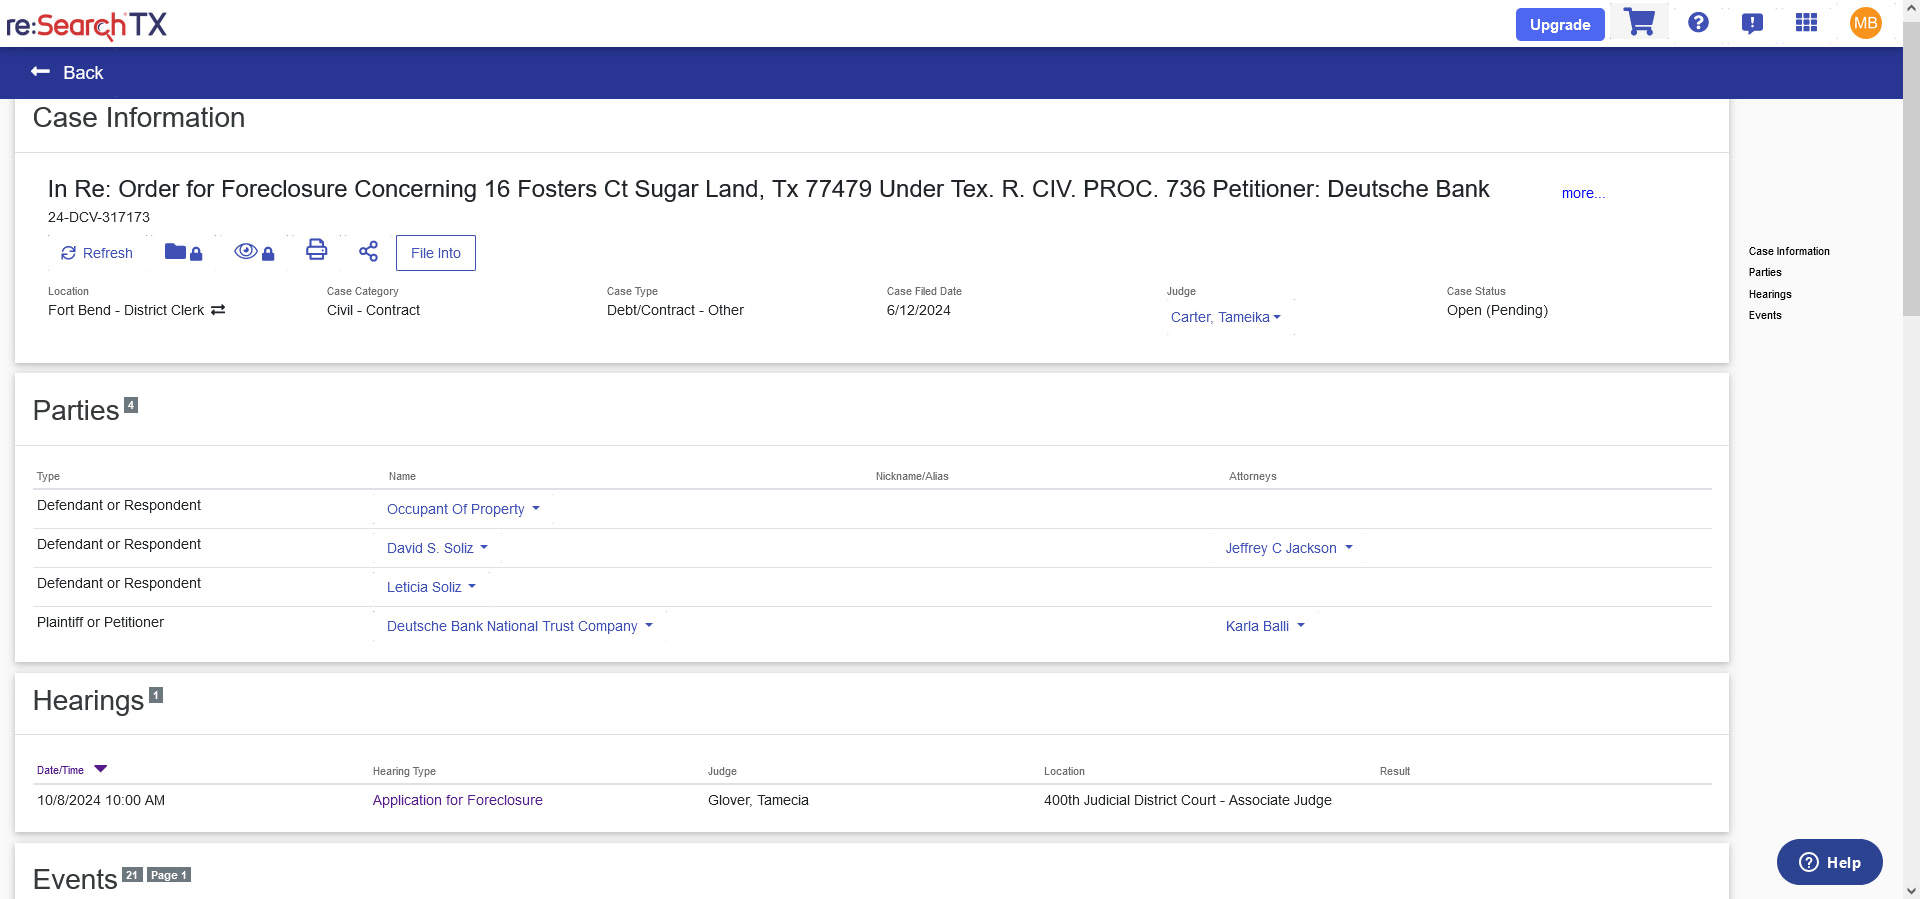This screenshot has height=899, width=1920.
Task: Open the floating Help button
Action: 1830,862
